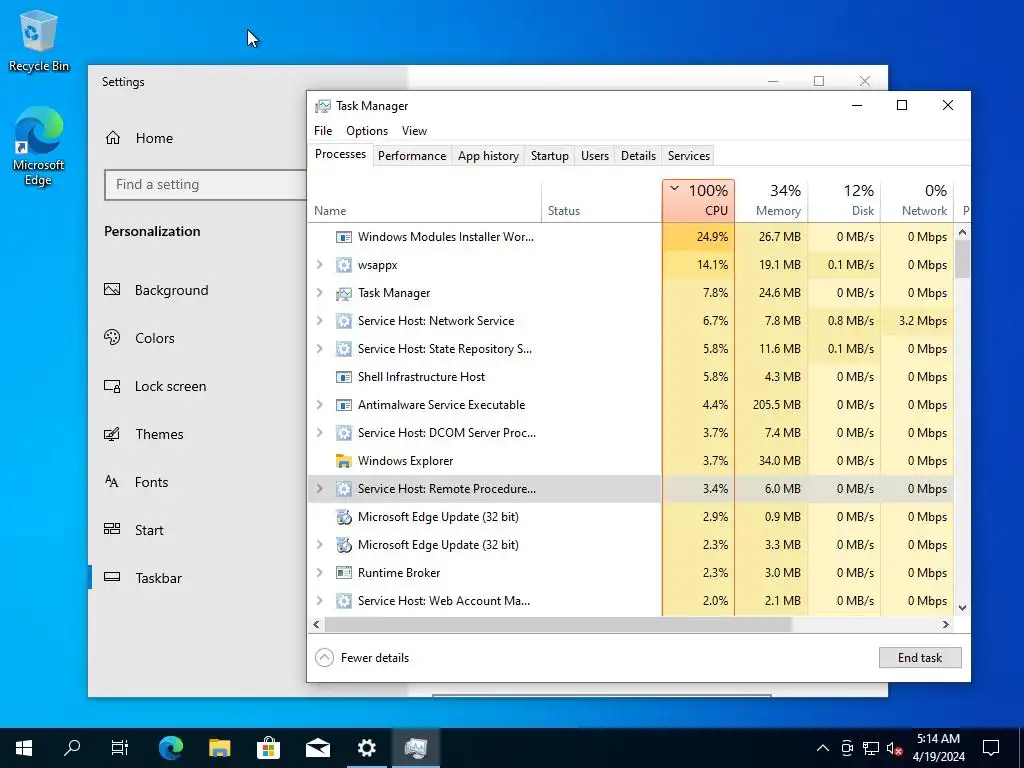Viewport: 1024px width, 768px height.
Task: Click the Shell Infrastructure Host icon
Action: click(x=344, y=377)
